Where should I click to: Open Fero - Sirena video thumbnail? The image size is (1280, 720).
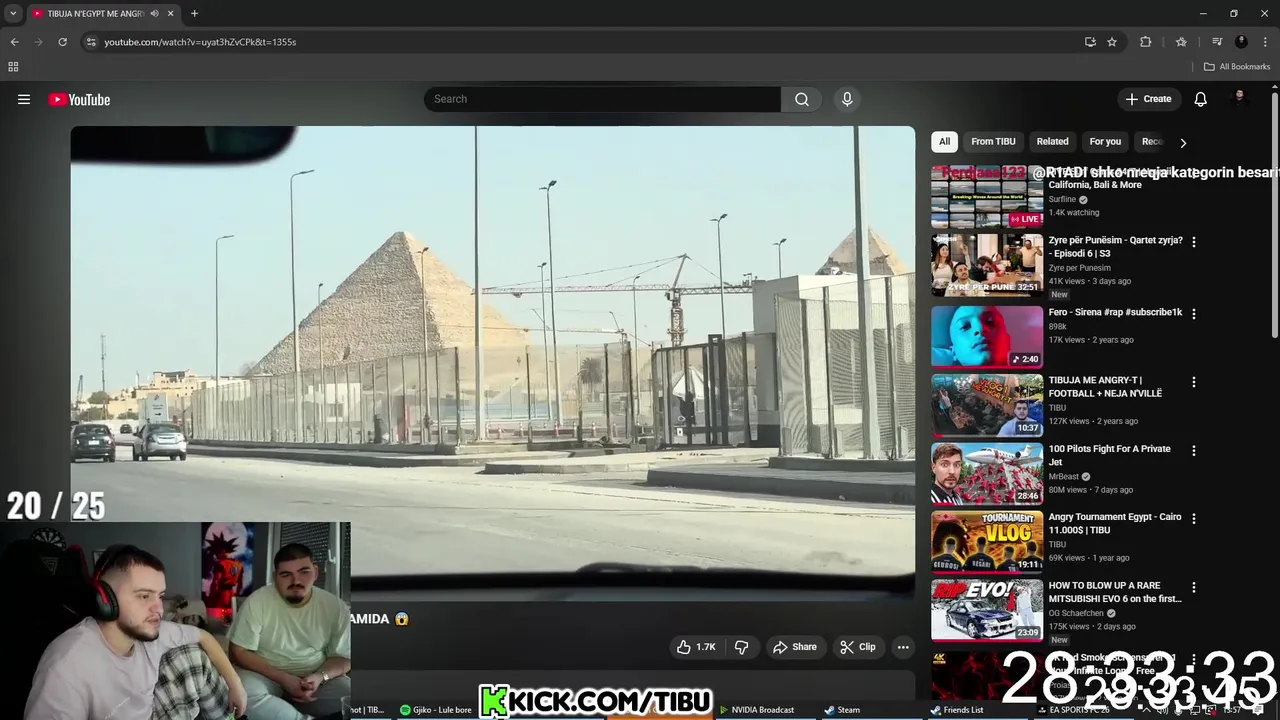(987, 337)
